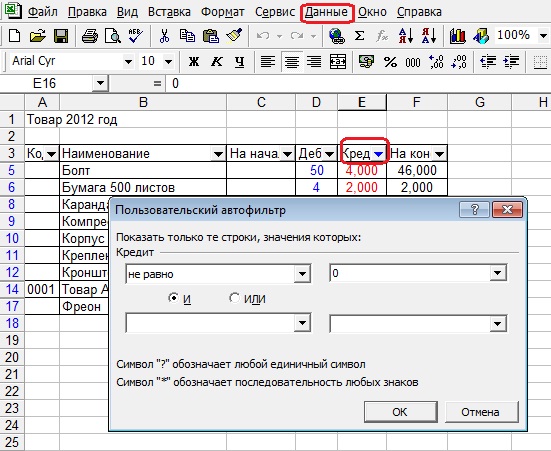Click the Save floppy disk icon
Screen dimensions: 551x451
click(x=61, y=36)
